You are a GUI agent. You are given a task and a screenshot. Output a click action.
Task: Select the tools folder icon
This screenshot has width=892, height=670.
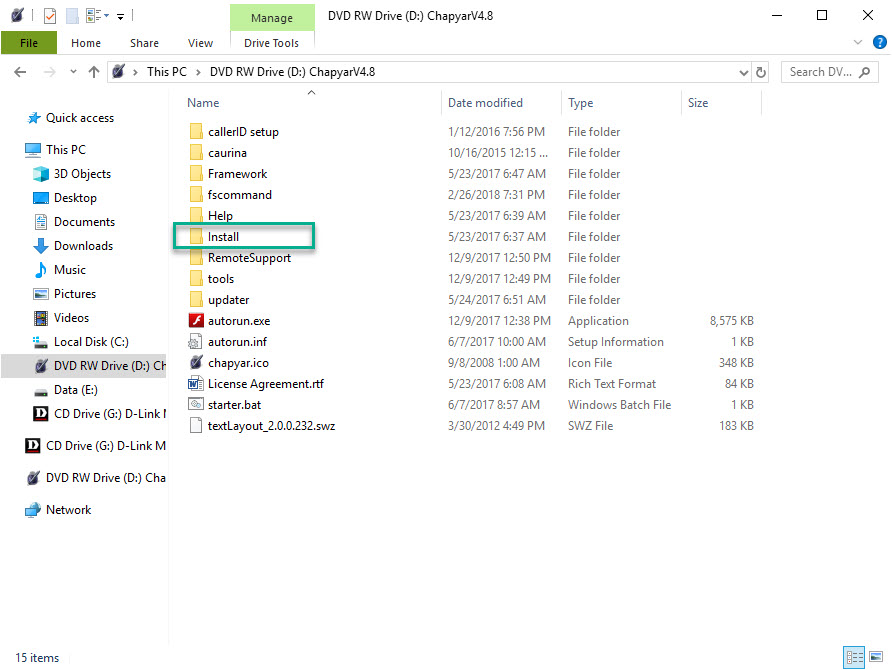pos(196,279)
